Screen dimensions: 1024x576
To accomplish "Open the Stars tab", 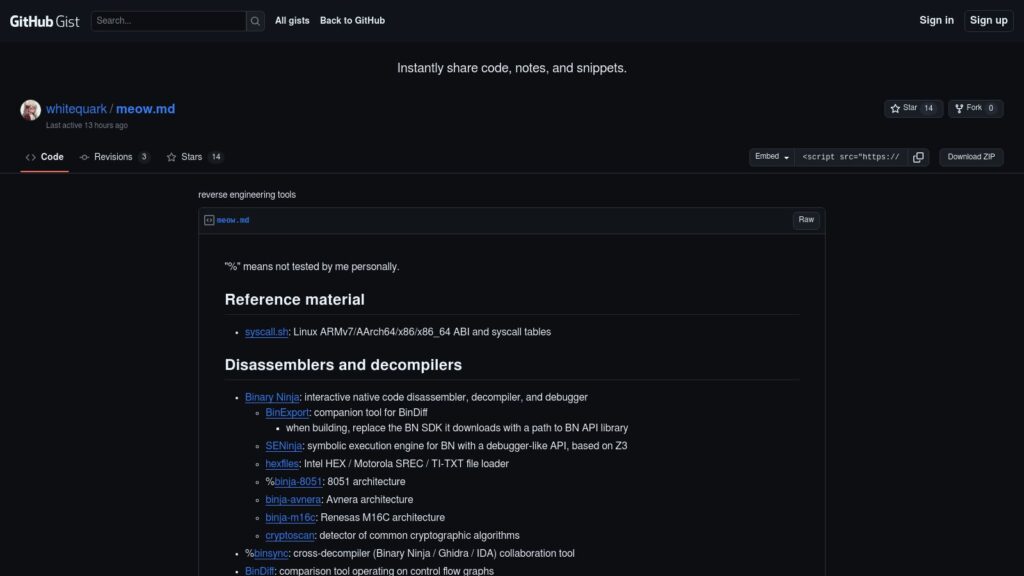I will 195,157.
